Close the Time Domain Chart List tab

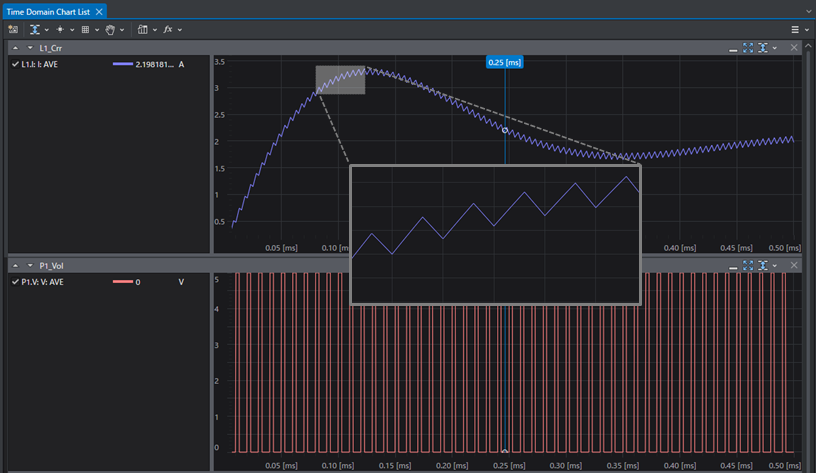(99, 11)
